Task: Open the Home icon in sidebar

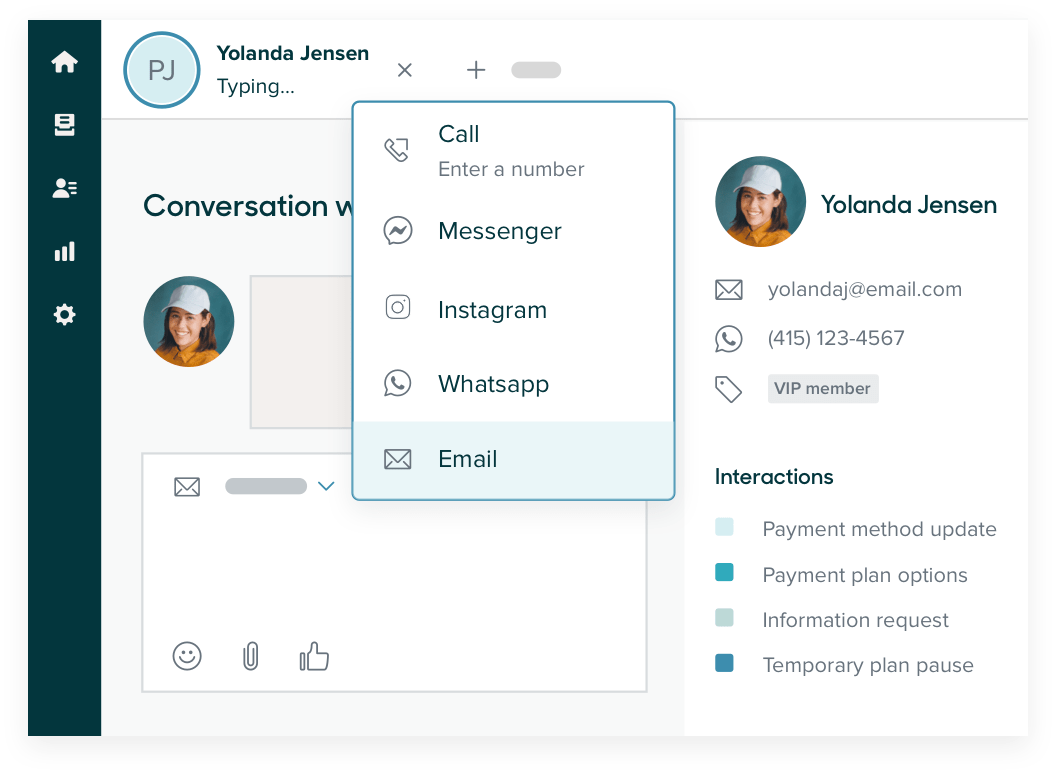Action: pyautogui.click(x=65, y=62)
